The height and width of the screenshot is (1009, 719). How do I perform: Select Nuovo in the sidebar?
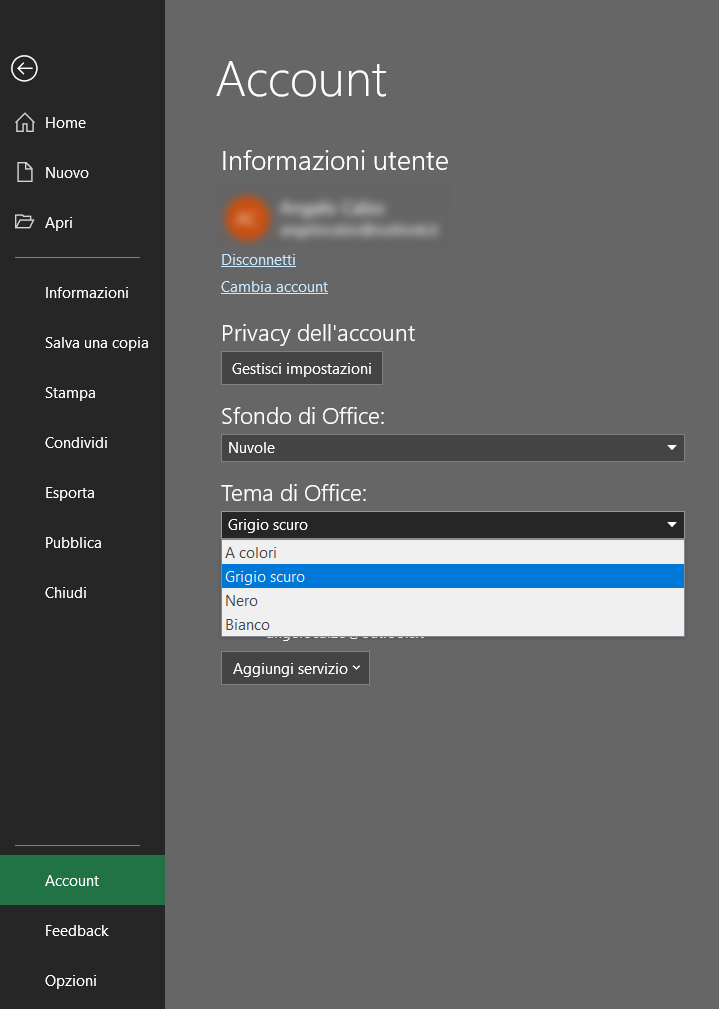click(x=82, y=172)
